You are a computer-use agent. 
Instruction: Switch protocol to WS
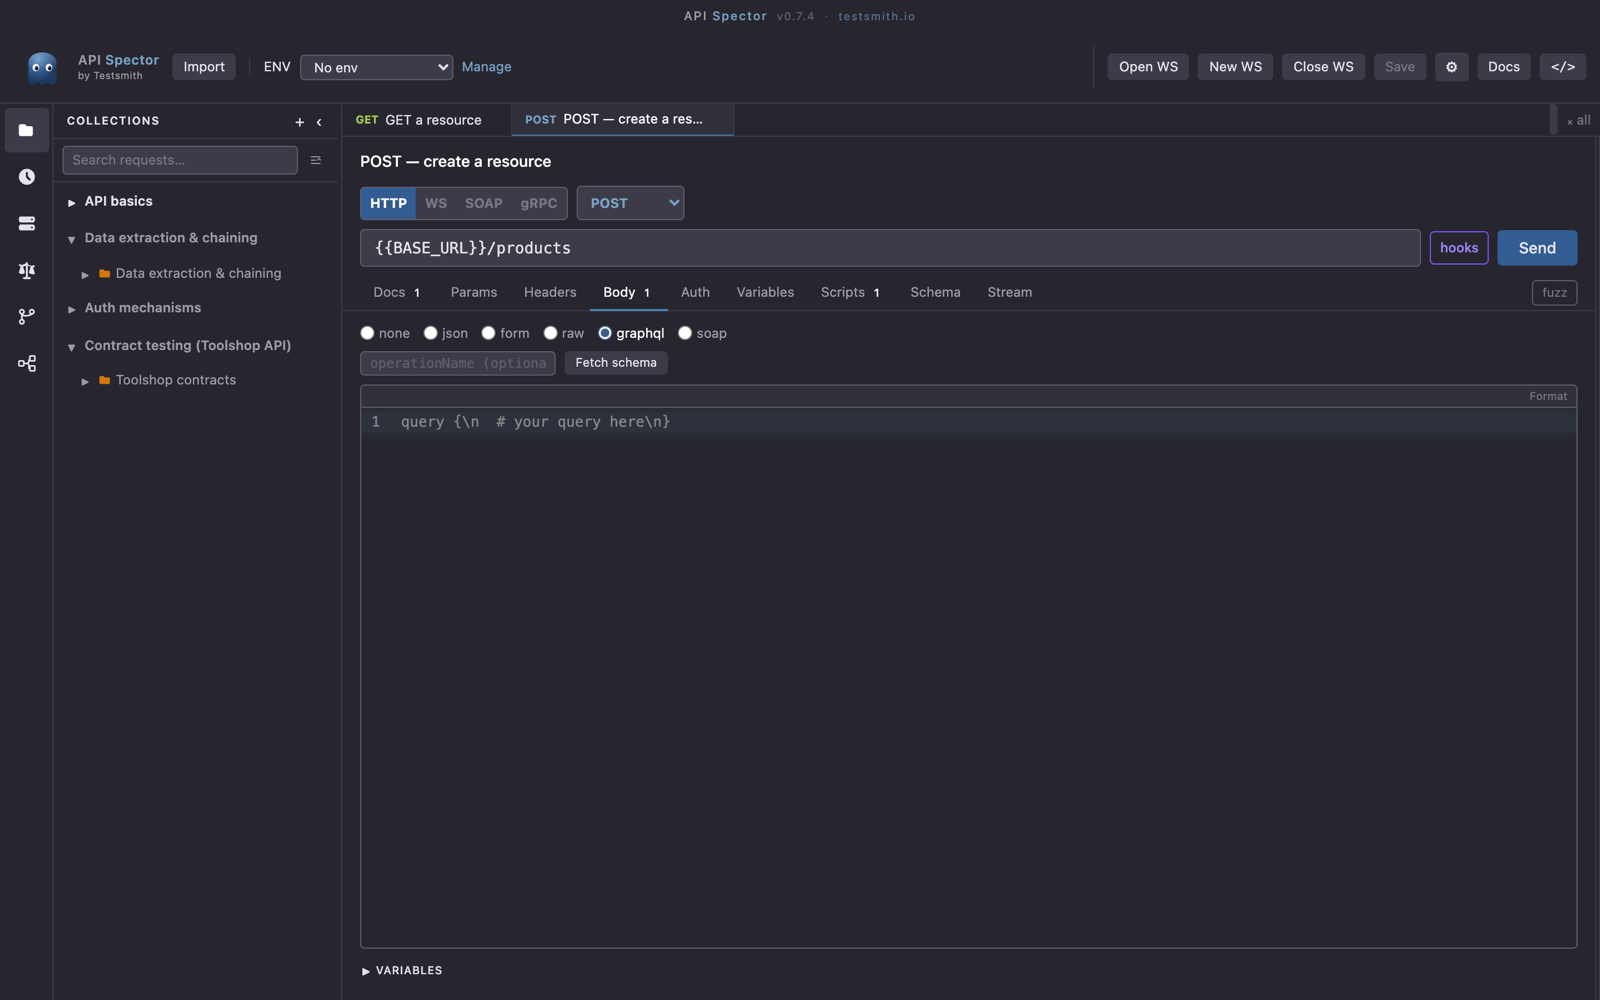[436, 203]
